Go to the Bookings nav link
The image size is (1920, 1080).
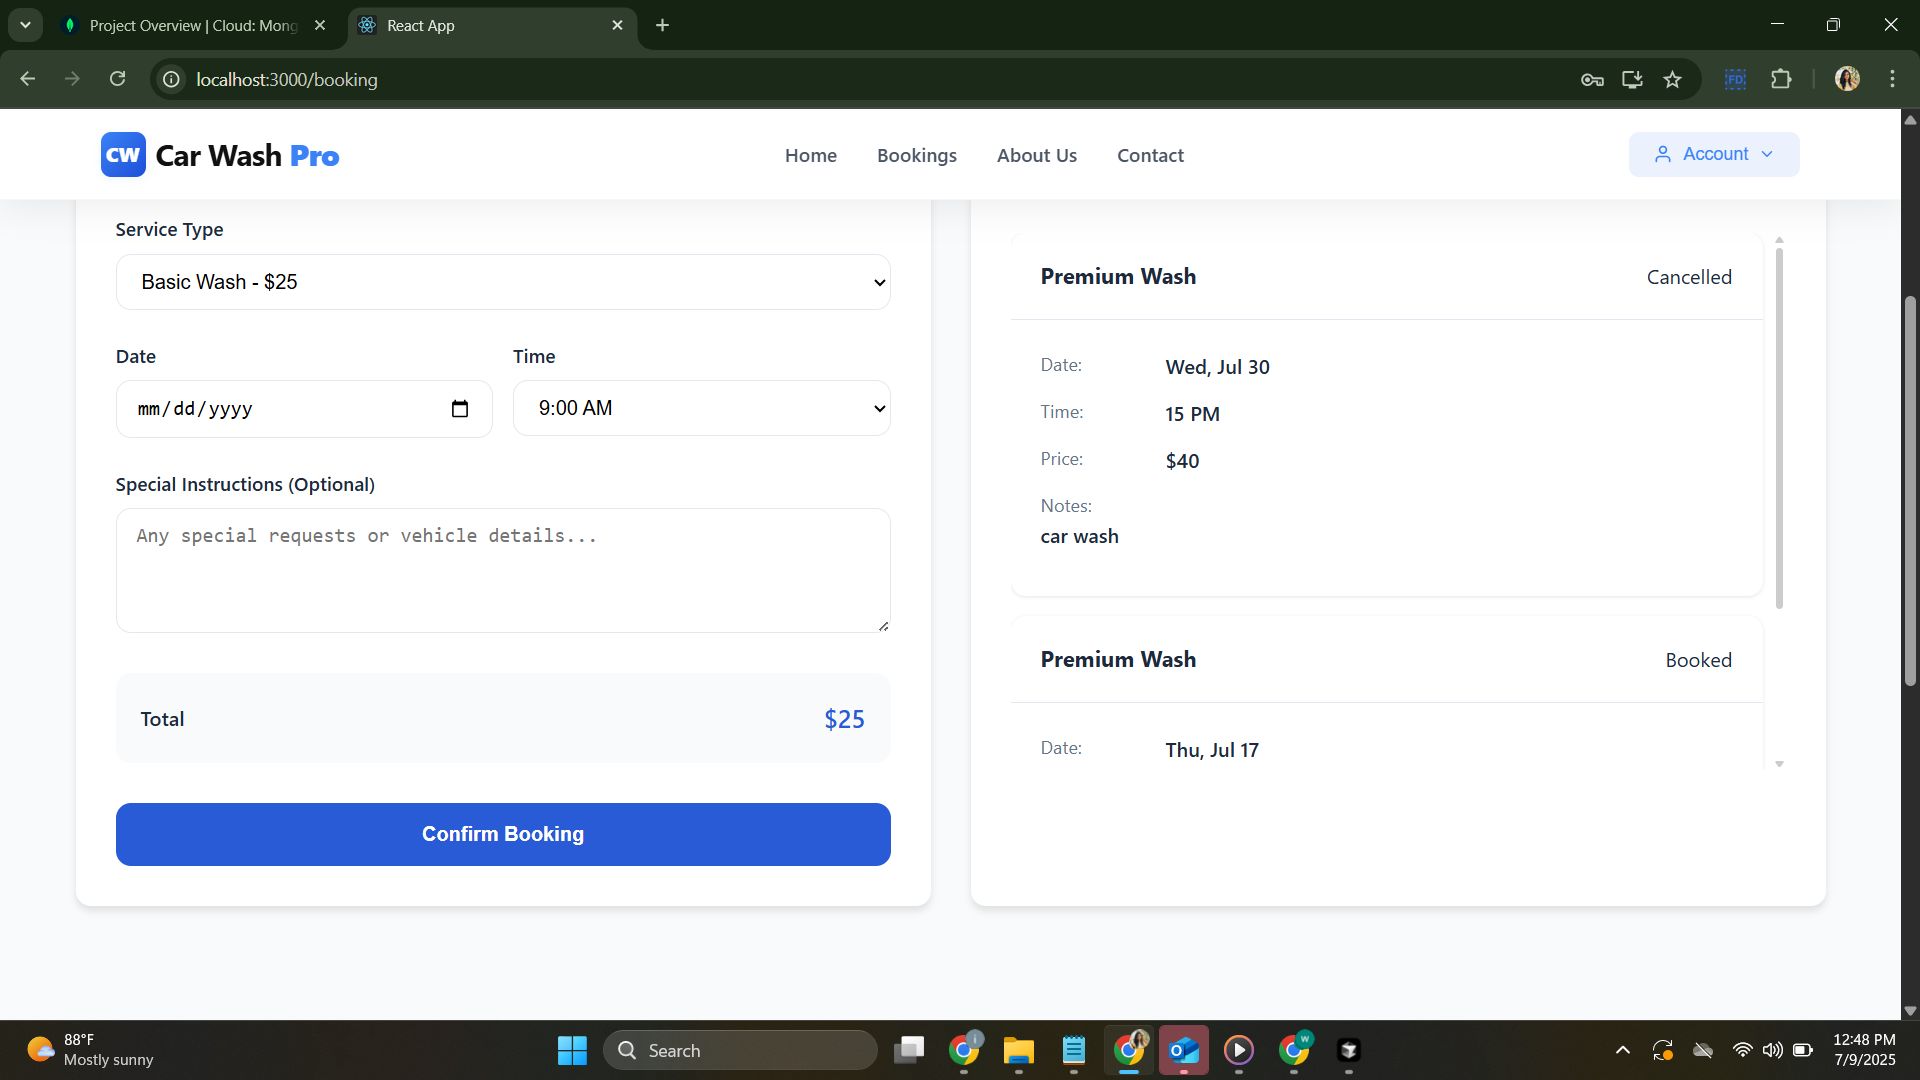916,155
